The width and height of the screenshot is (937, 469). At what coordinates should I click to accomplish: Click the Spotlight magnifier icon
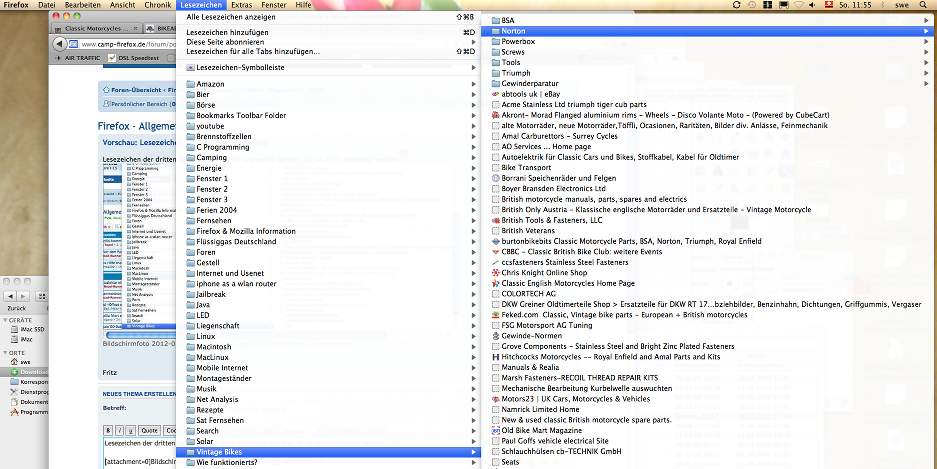click(x=926, y=5)
